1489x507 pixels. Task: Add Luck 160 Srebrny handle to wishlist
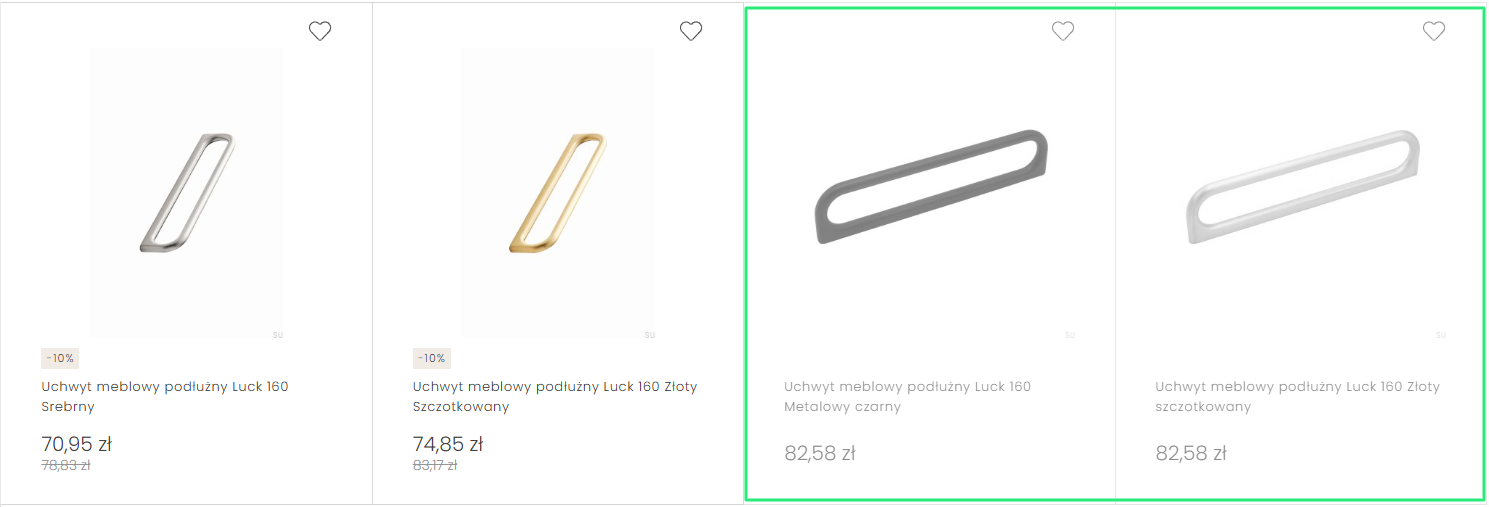click(320, 31)
